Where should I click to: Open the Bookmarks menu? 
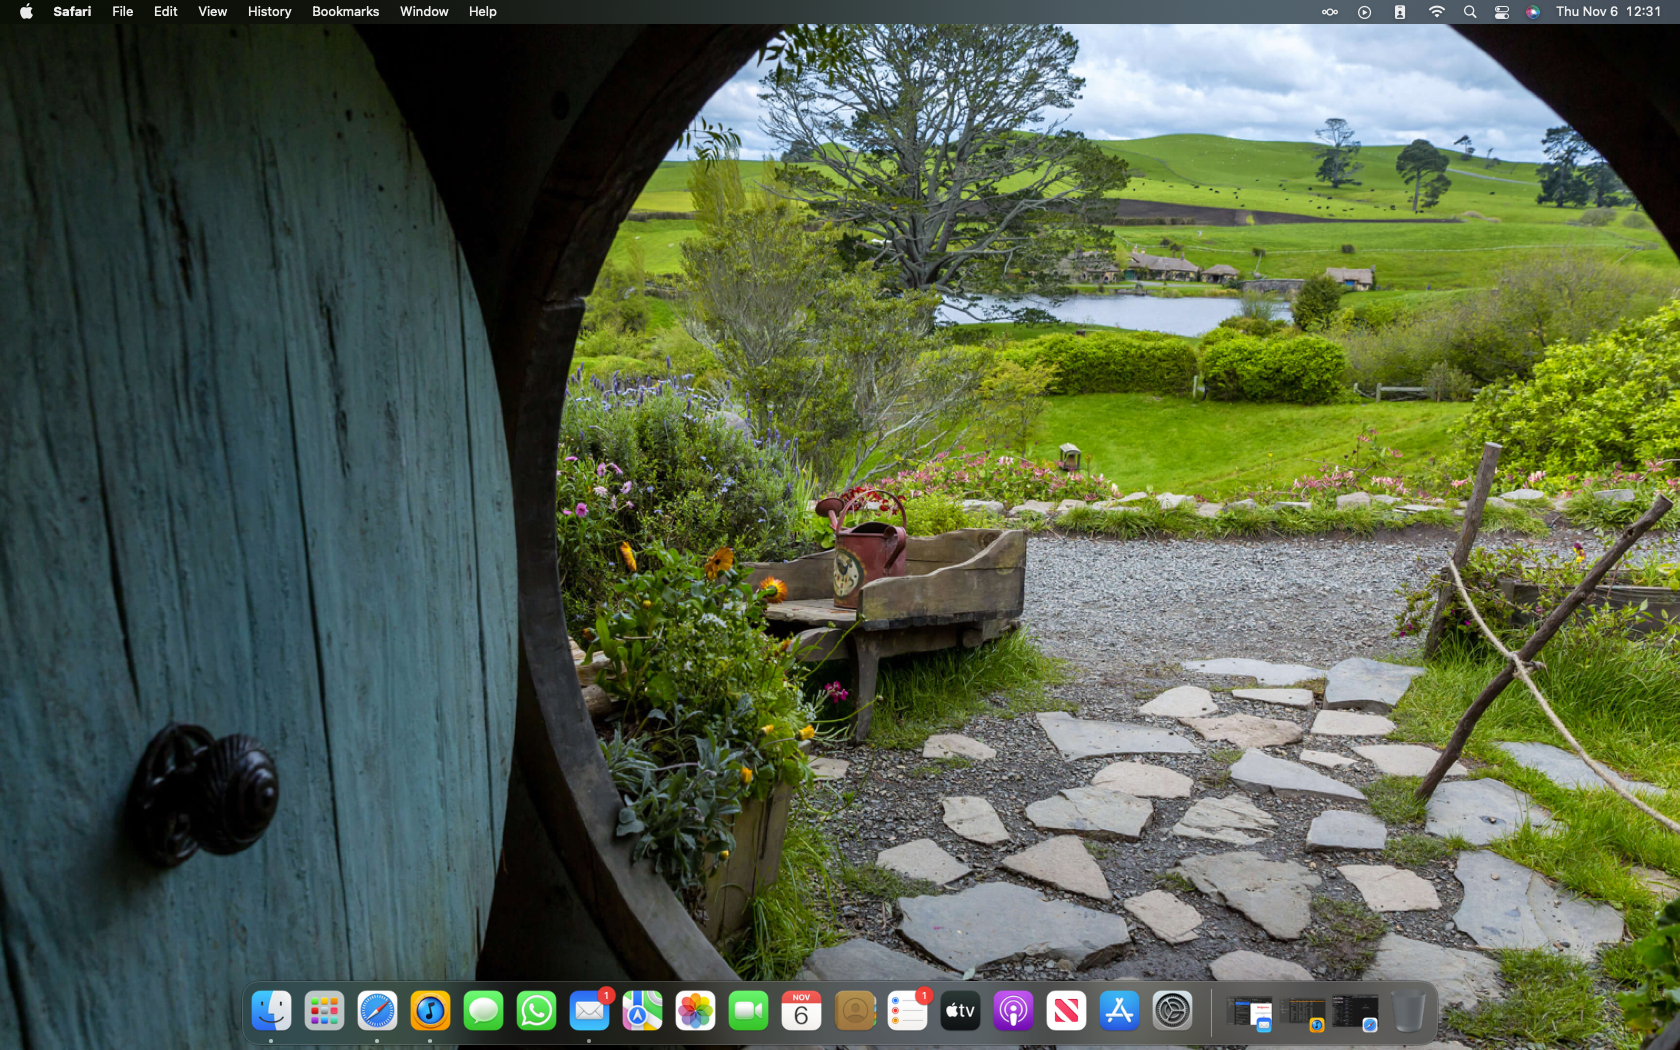(x=345, y=12)
